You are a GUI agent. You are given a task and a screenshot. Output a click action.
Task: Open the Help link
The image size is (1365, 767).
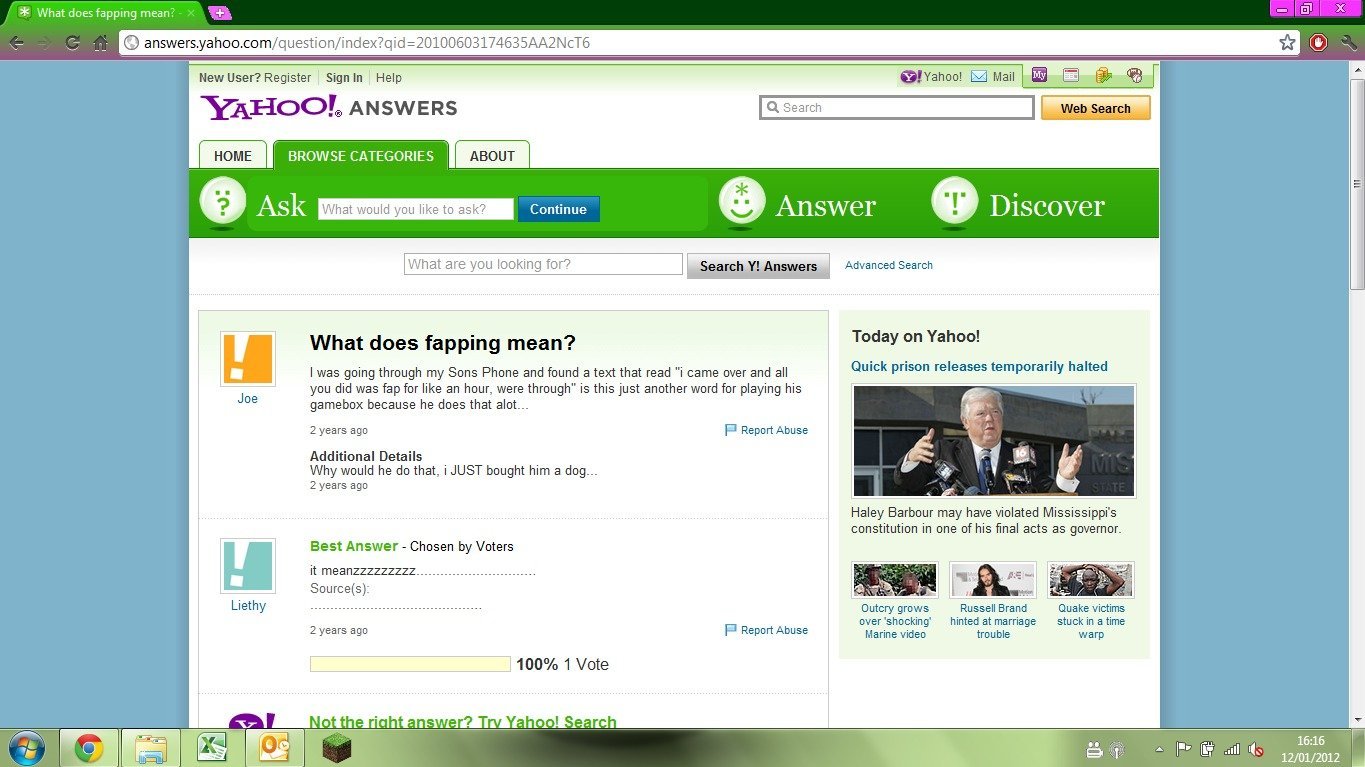tap(389, 77)
